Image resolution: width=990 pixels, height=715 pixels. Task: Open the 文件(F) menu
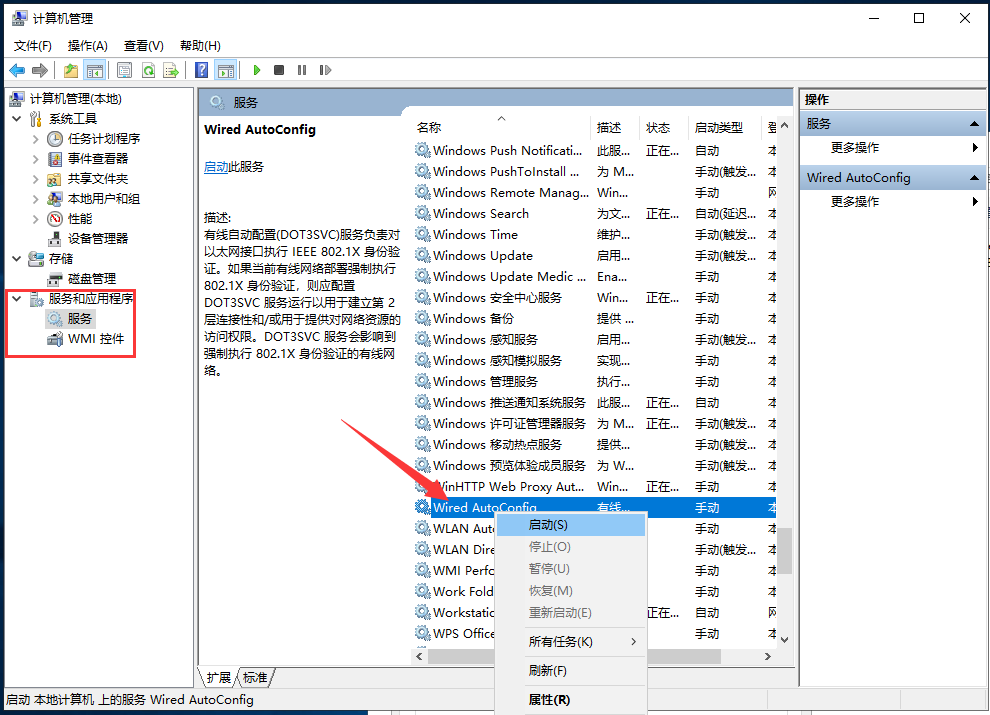[32, 45]
